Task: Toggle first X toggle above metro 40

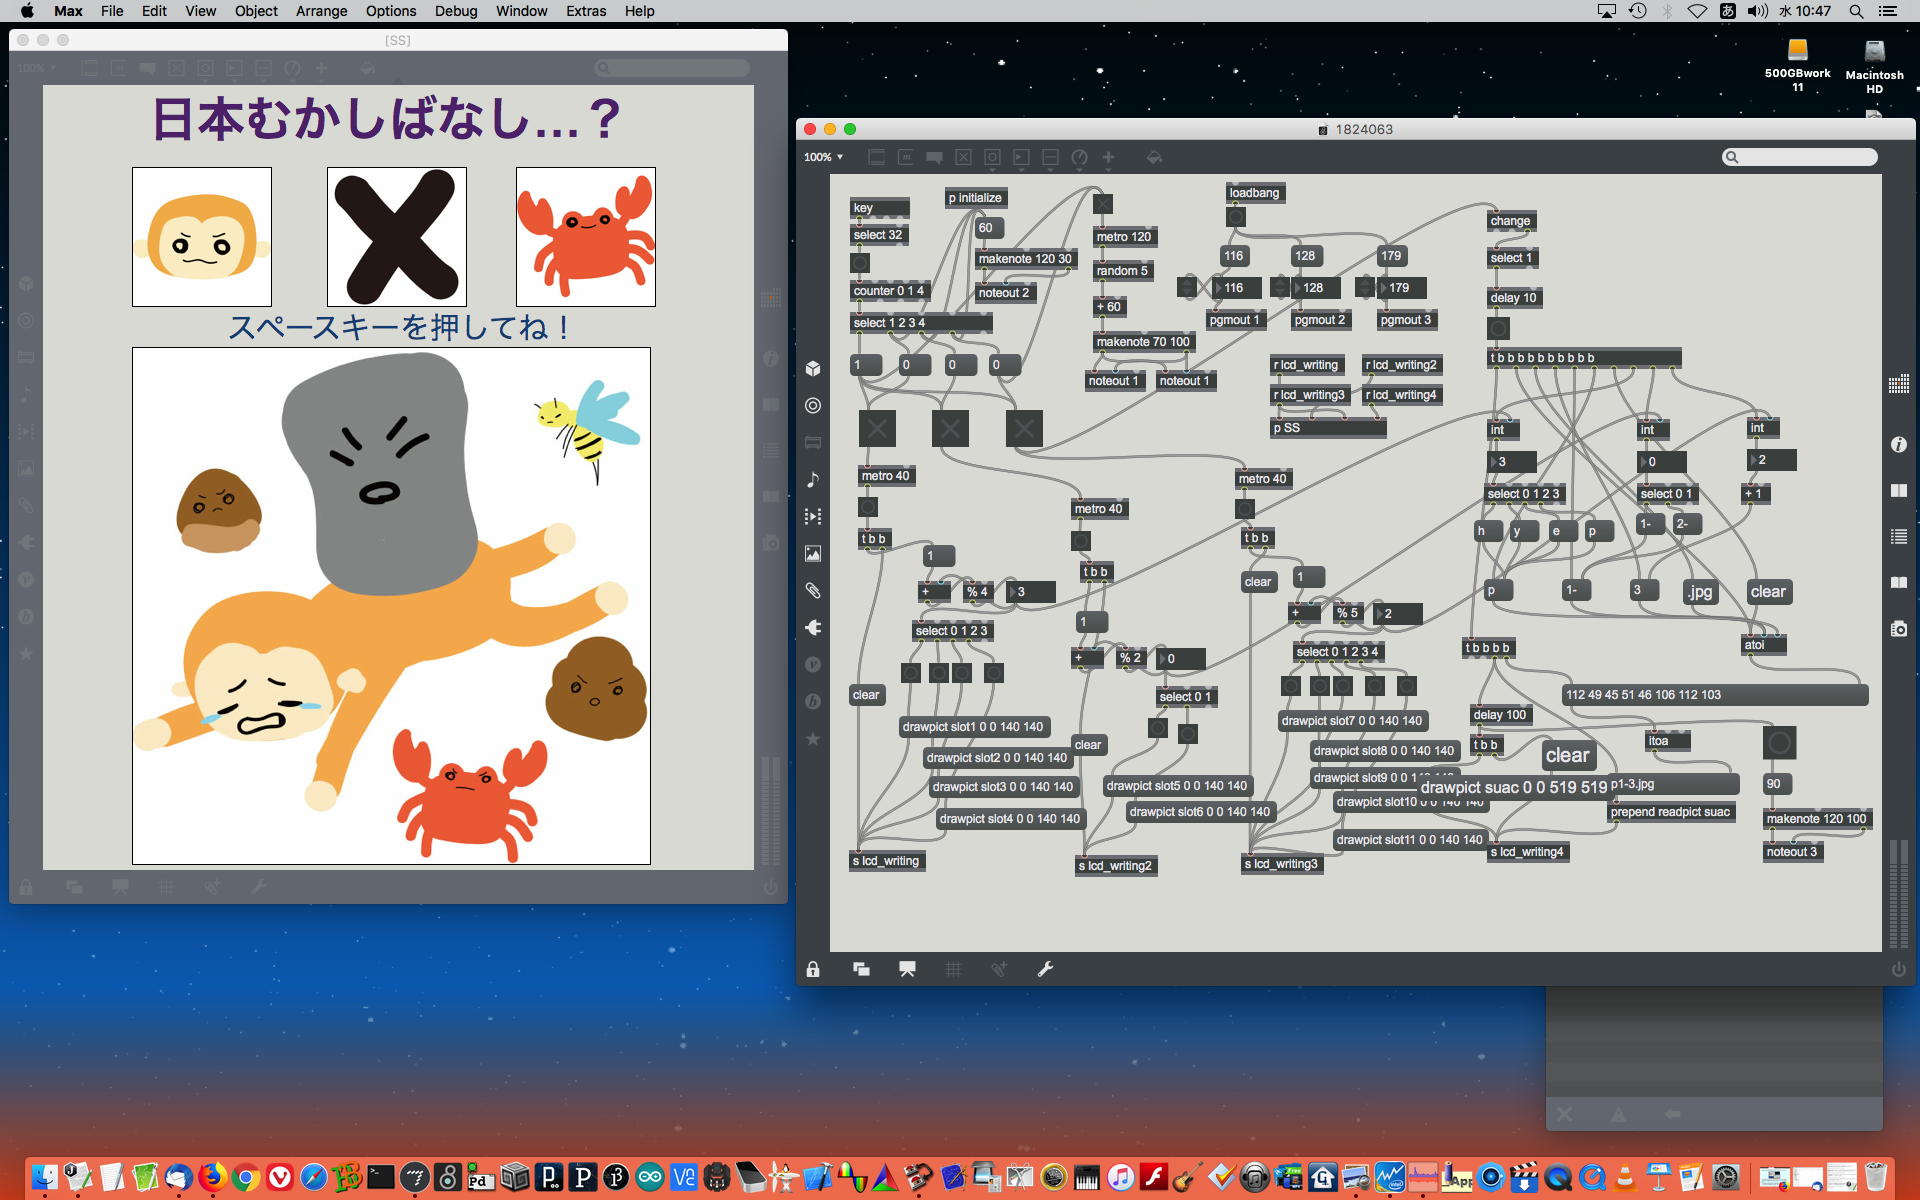Action: tap(877, 429)
